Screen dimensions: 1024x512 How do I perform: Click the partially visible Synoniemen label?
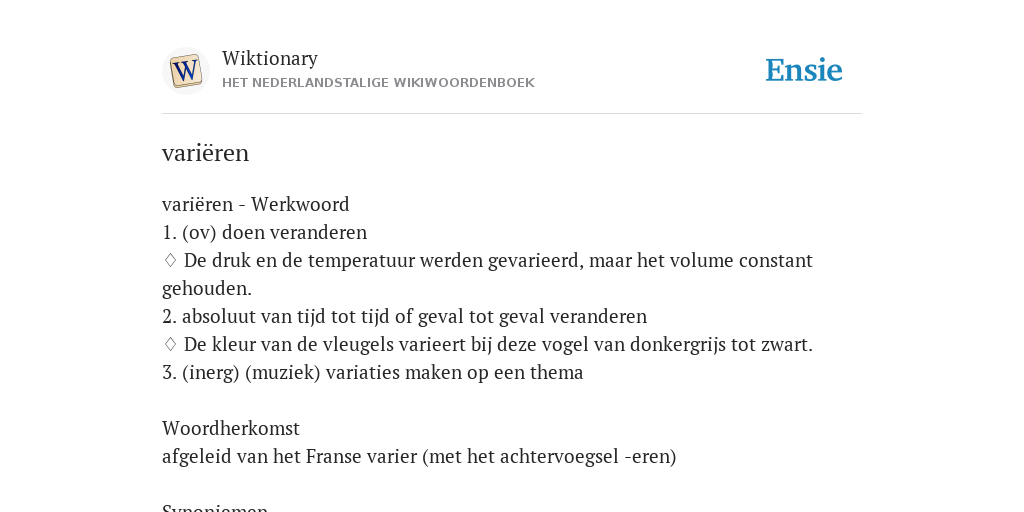pos(215,507)
